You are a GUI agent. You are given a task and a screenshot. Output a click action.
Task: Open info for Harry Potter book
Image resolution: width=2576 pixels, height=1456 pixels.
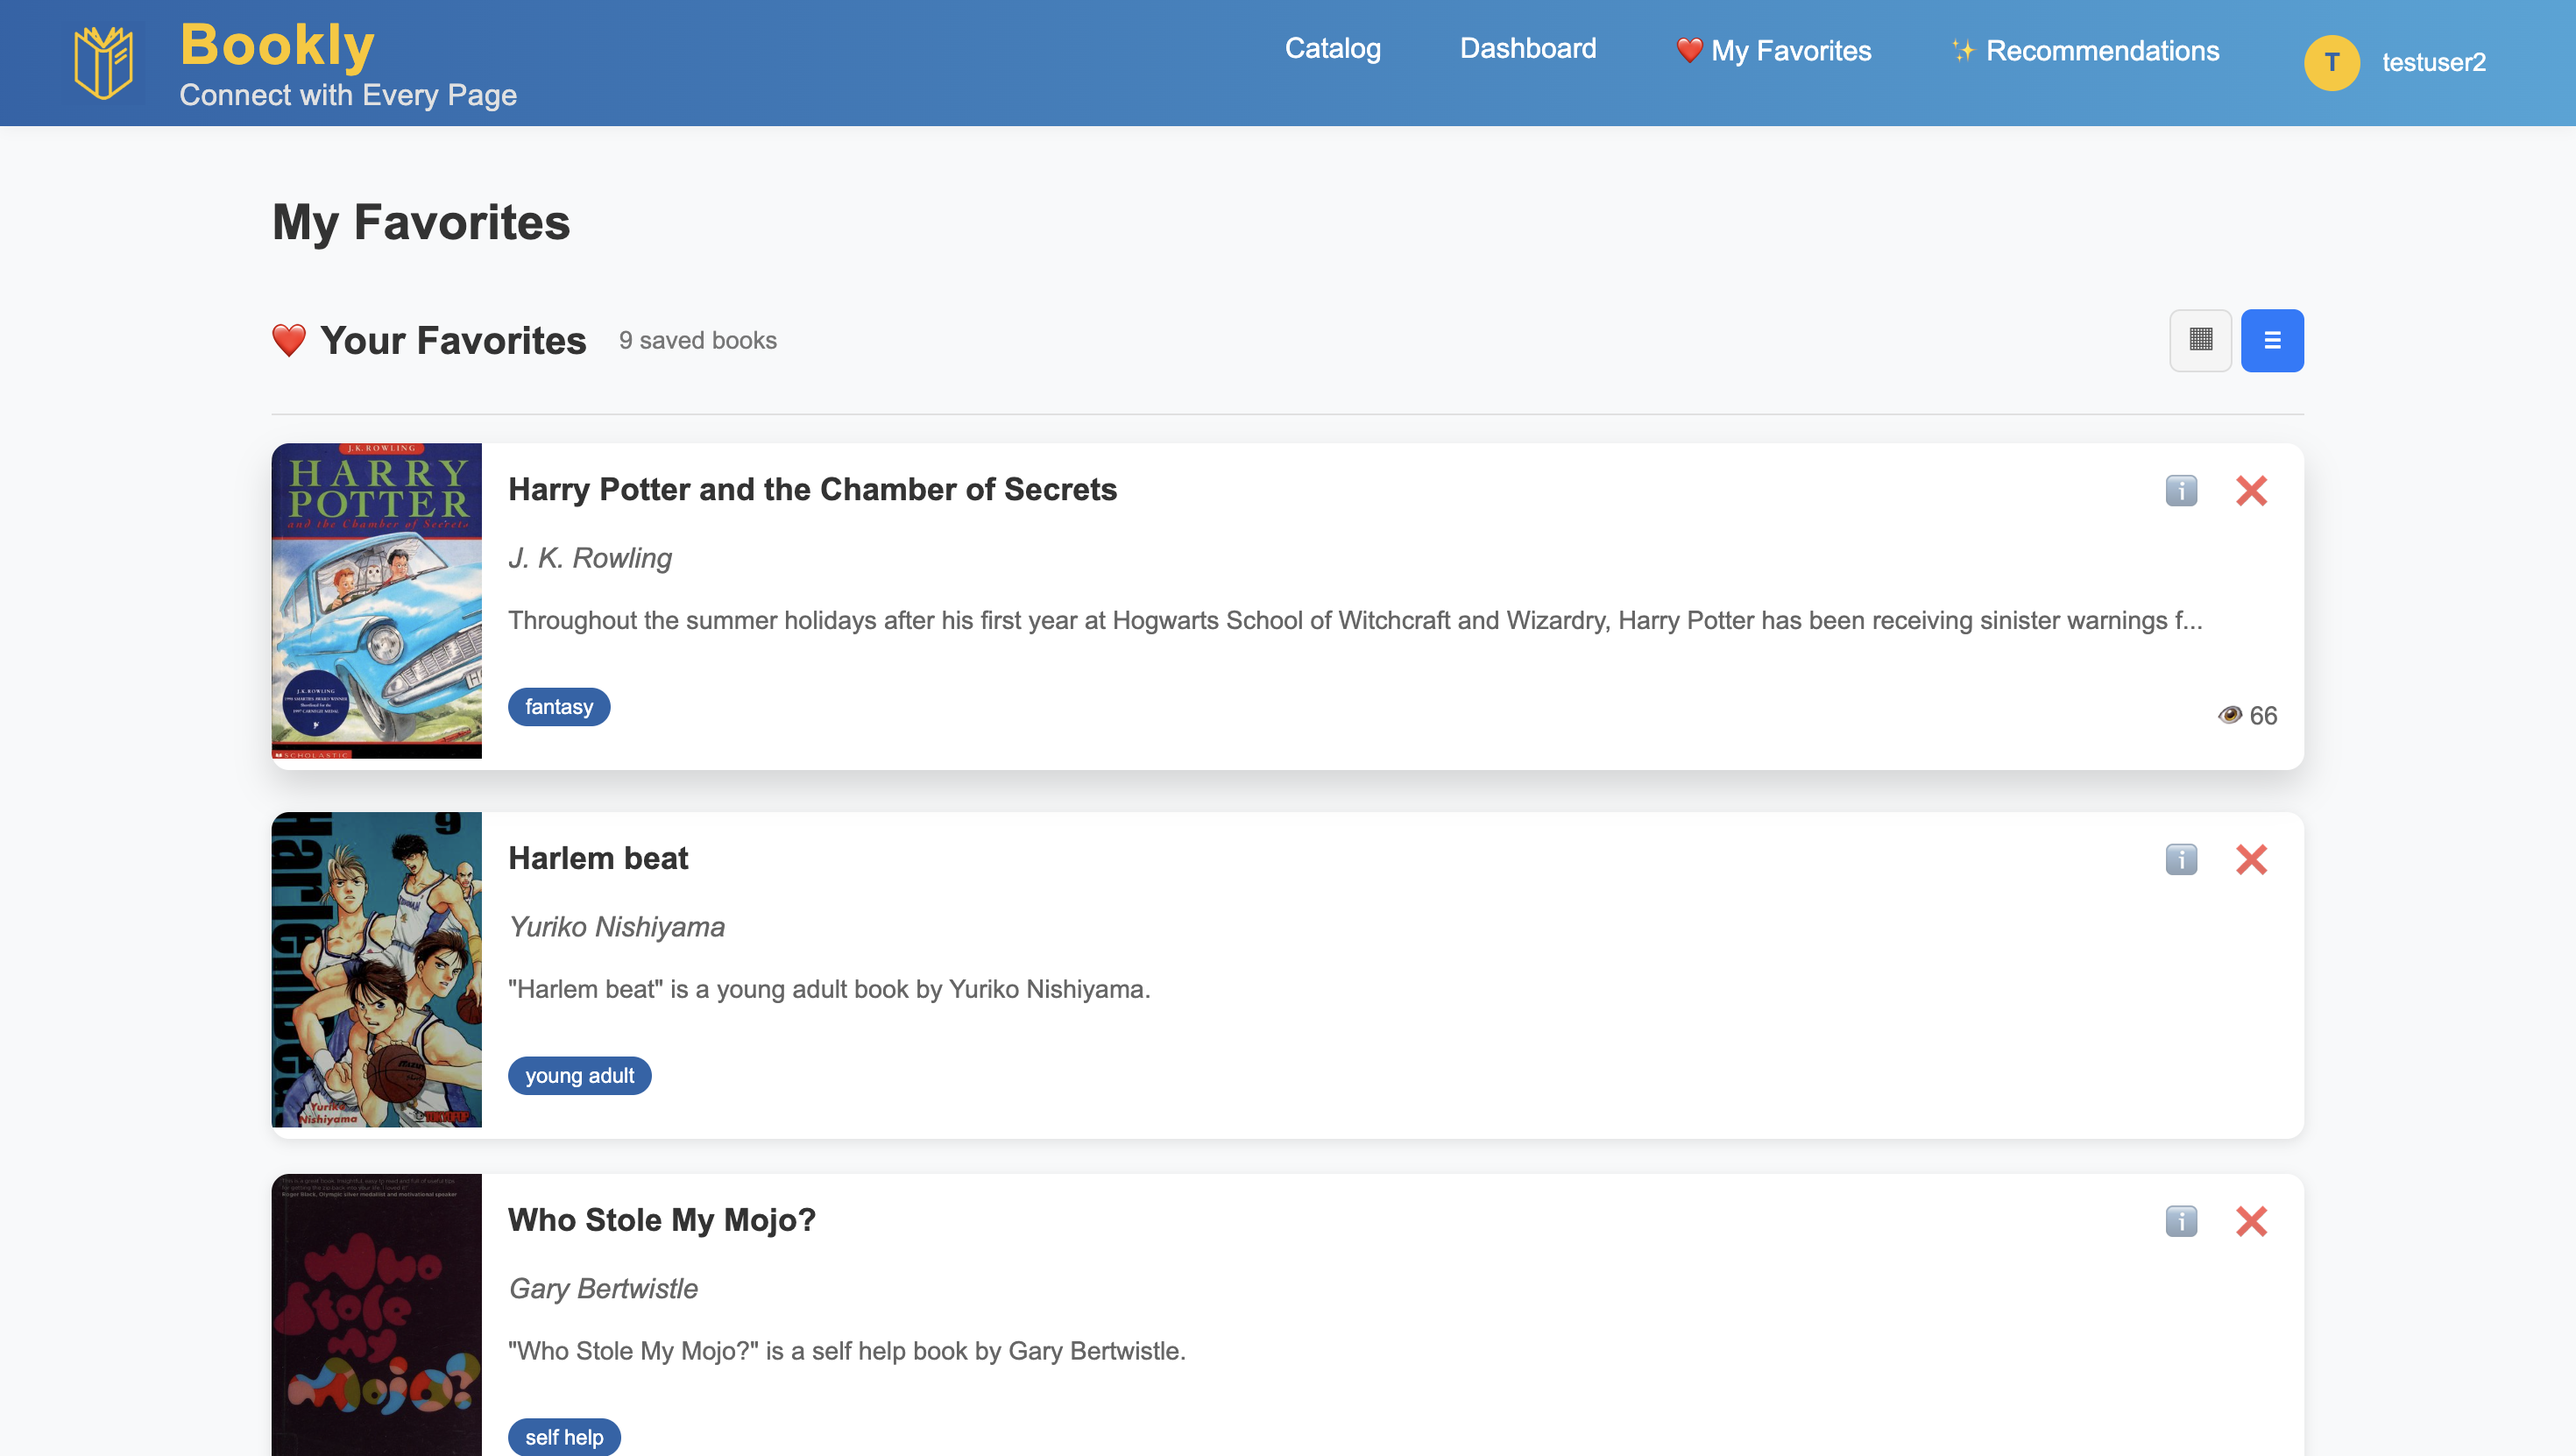2181,491
